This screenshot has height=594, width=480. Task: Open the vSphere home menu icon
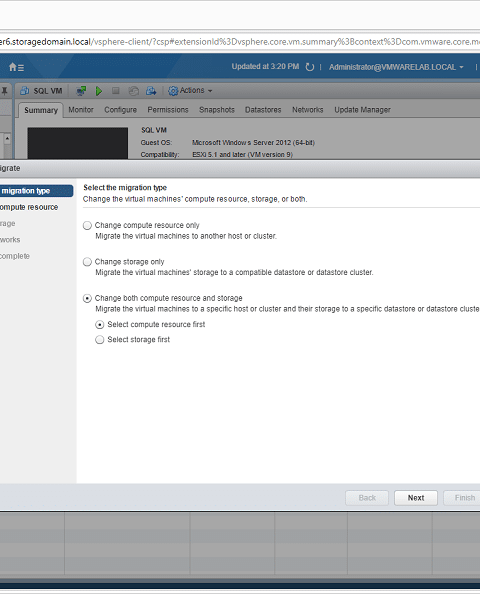(x=16, y=67)
